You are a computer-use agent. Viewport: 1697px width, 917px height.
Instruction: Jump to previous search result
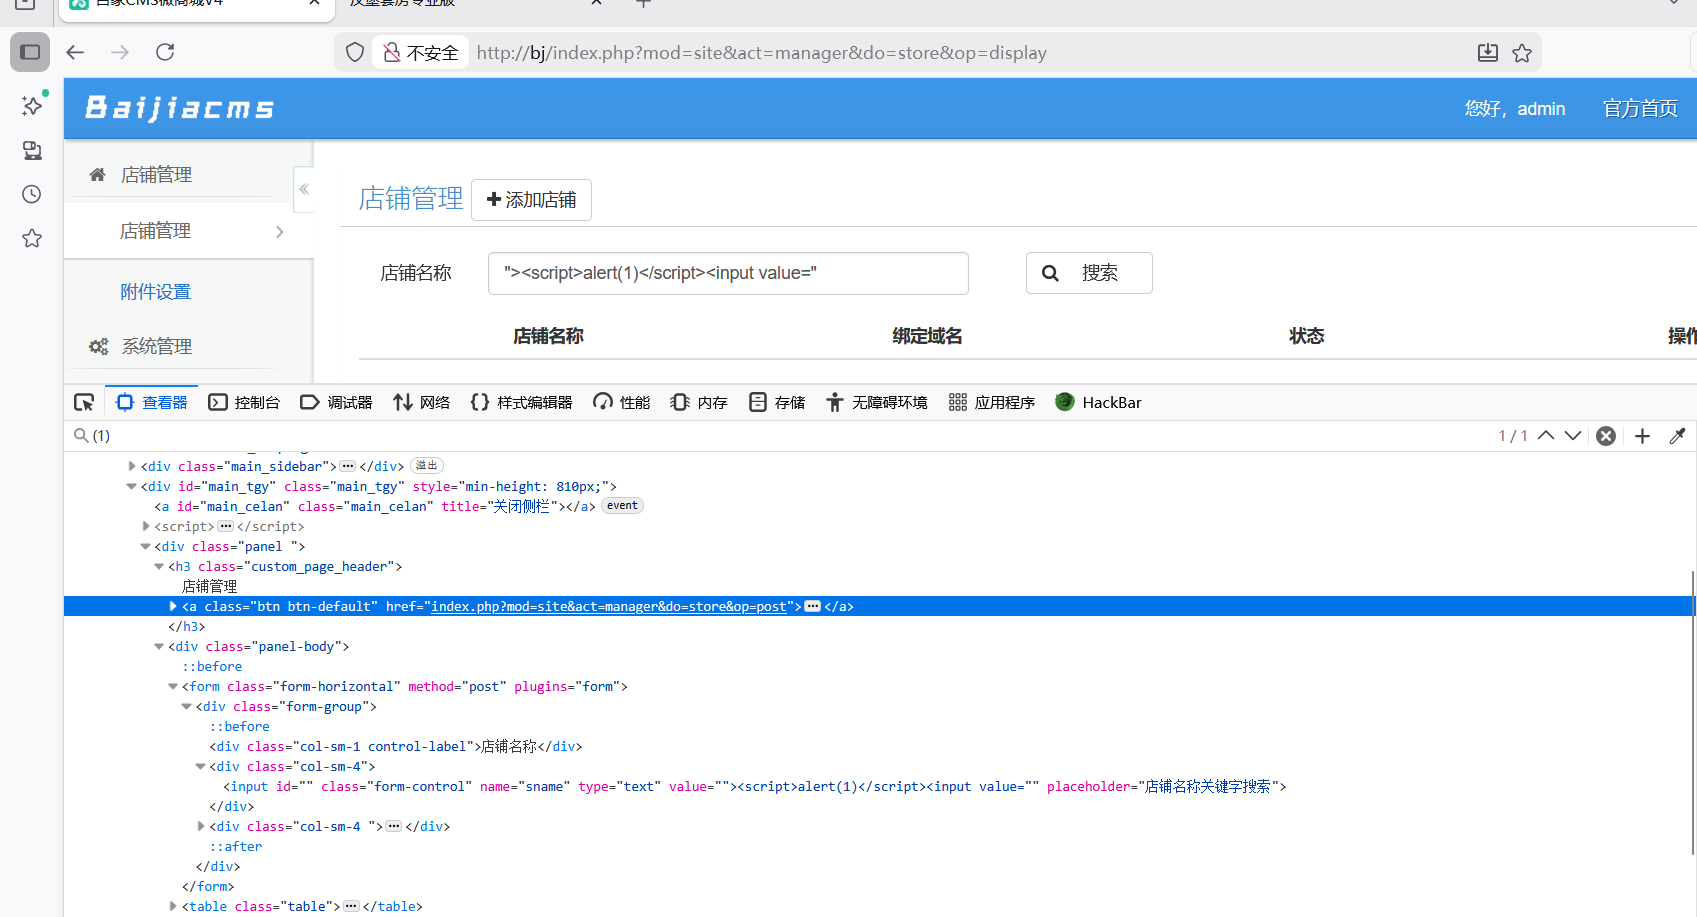1546,435
